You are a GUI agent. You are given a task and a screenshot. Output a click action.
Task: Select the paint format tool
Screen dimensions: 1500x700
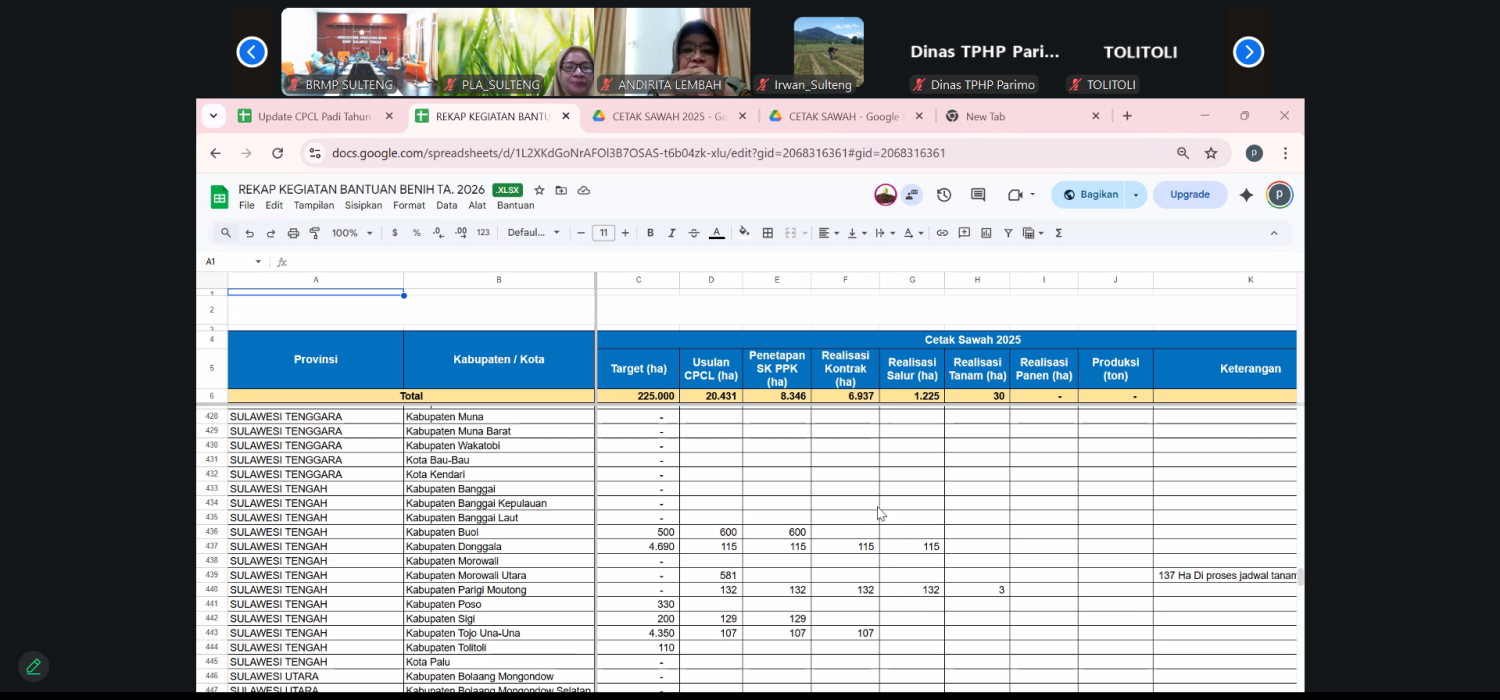click(x=315, y=233)
